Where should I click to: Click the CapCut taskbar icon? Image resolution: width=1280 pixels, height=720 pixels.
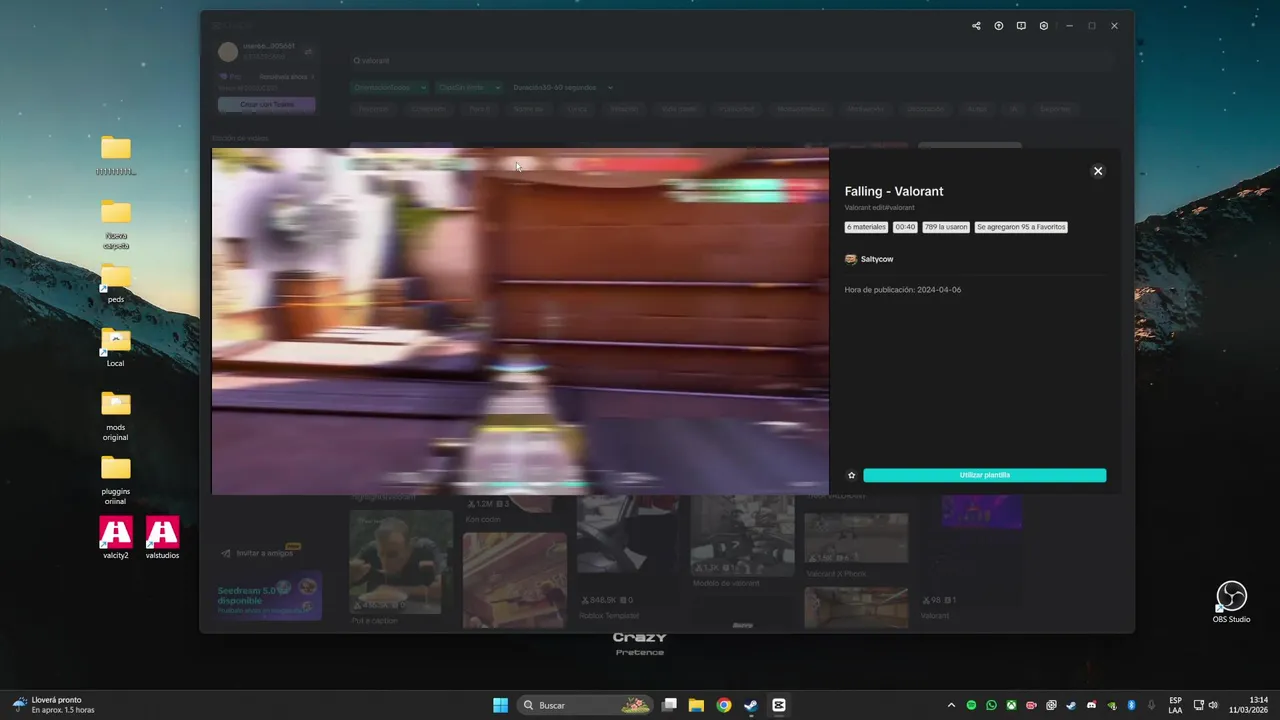coord(779,705)
